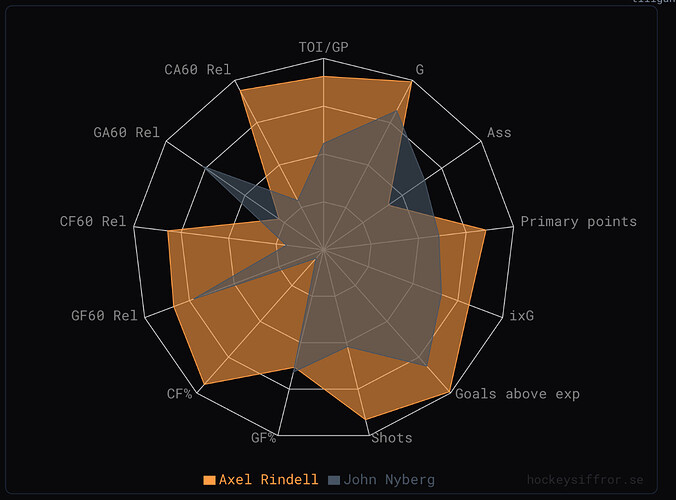Select the CF60 Rel axis label
This screenshot has height=500, width=676.
(x=93, y=222)
